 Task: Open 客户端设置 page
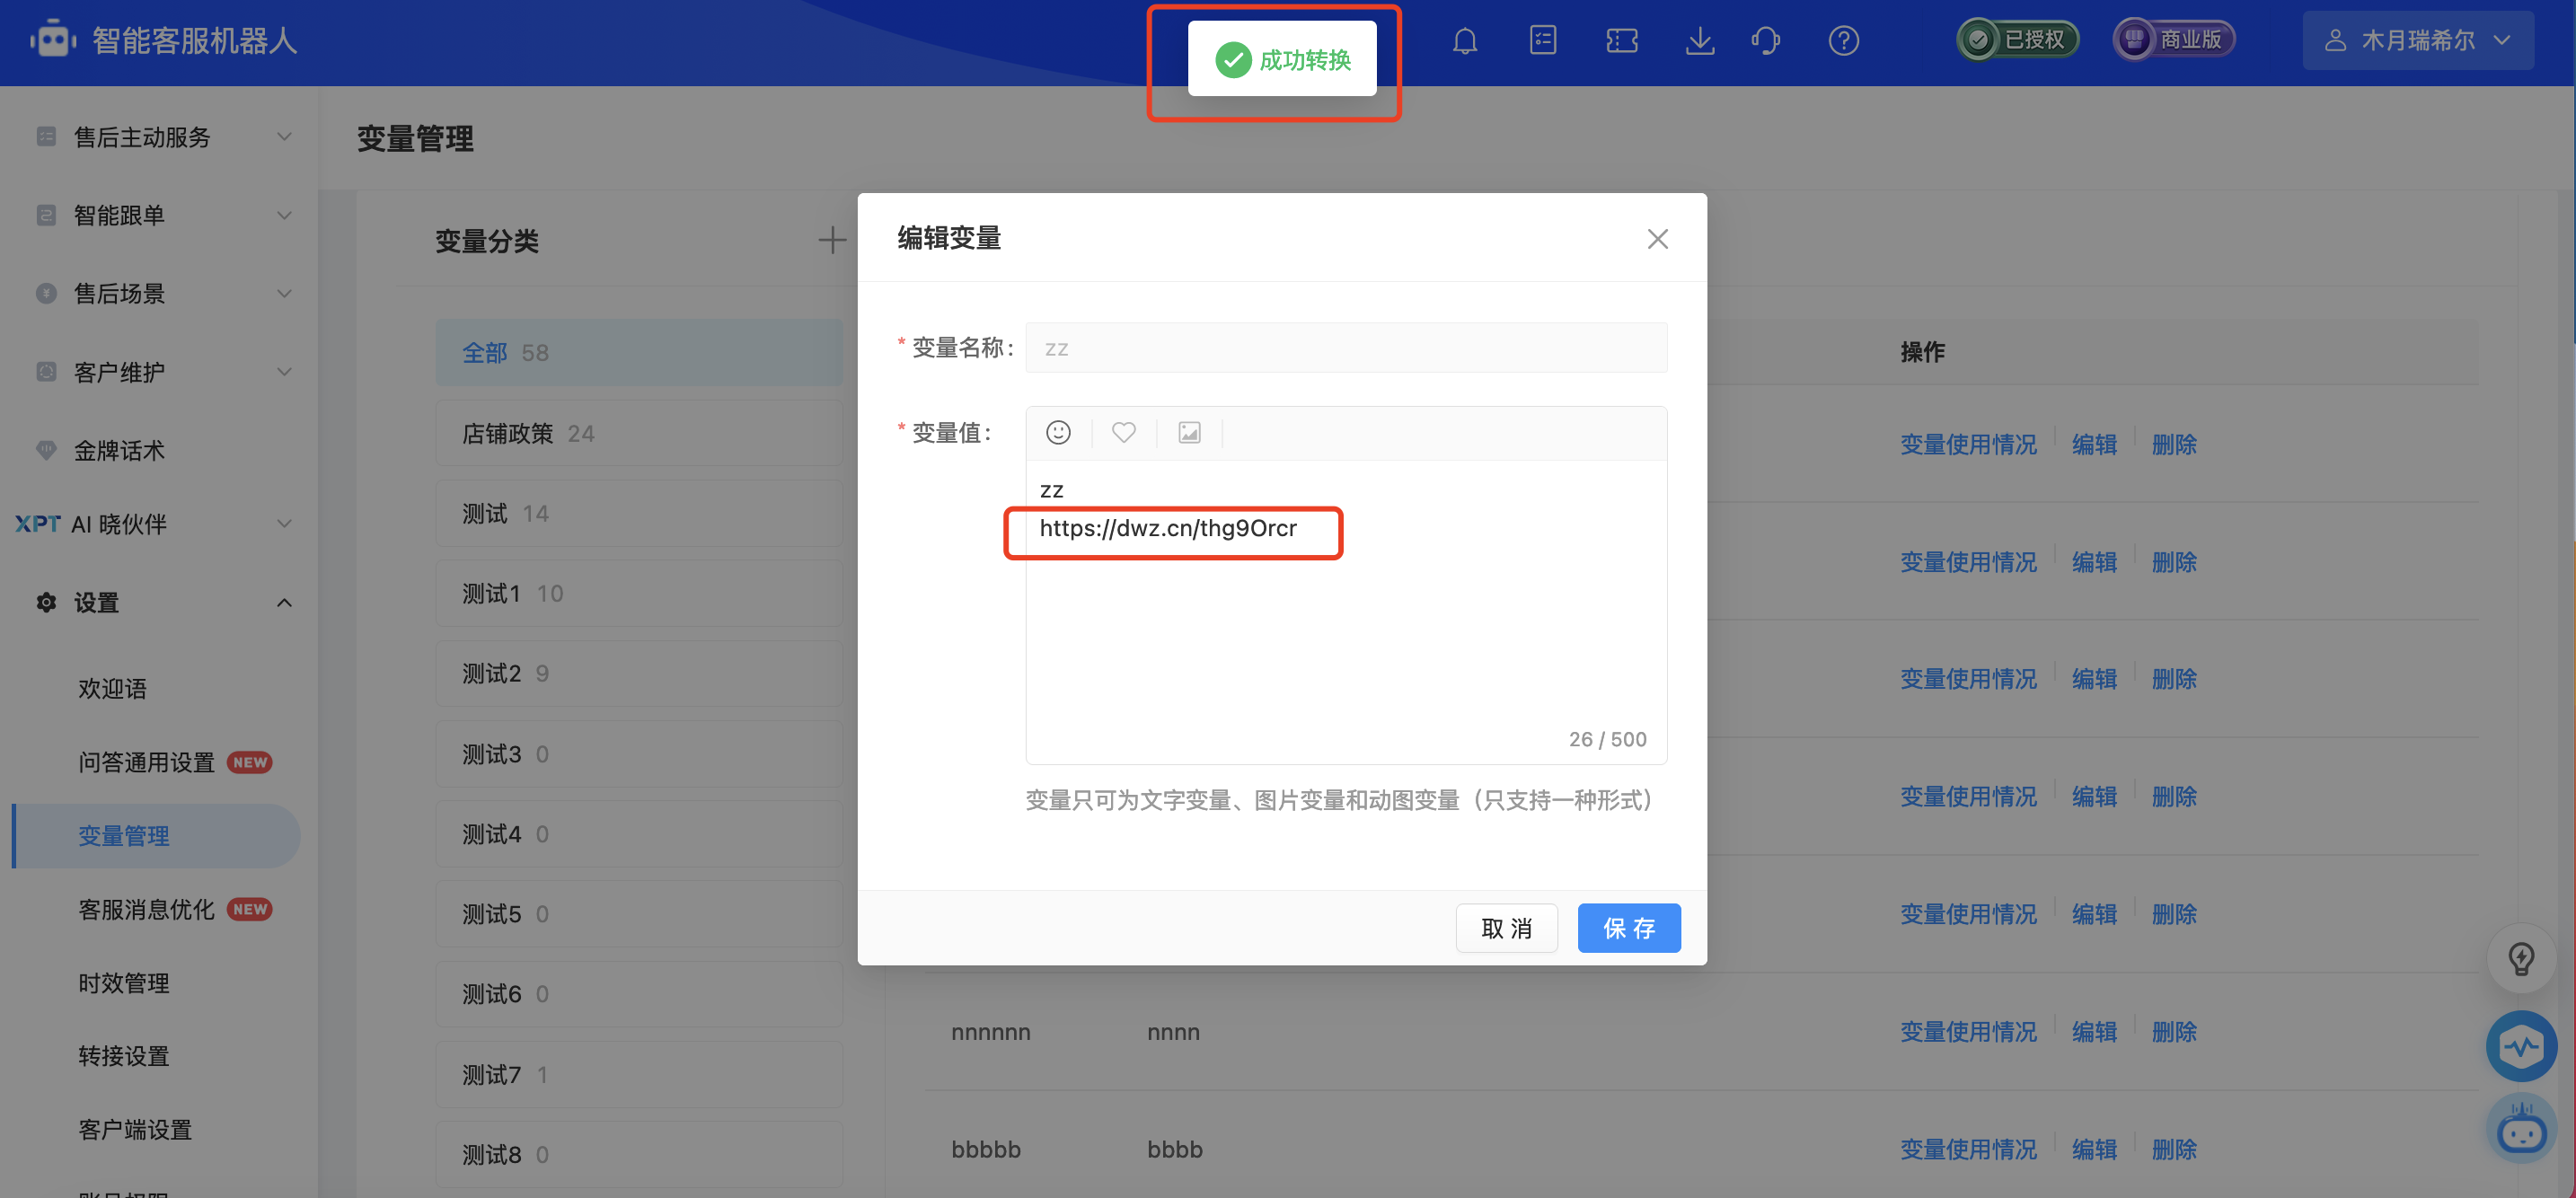(x=135, y=1130)
